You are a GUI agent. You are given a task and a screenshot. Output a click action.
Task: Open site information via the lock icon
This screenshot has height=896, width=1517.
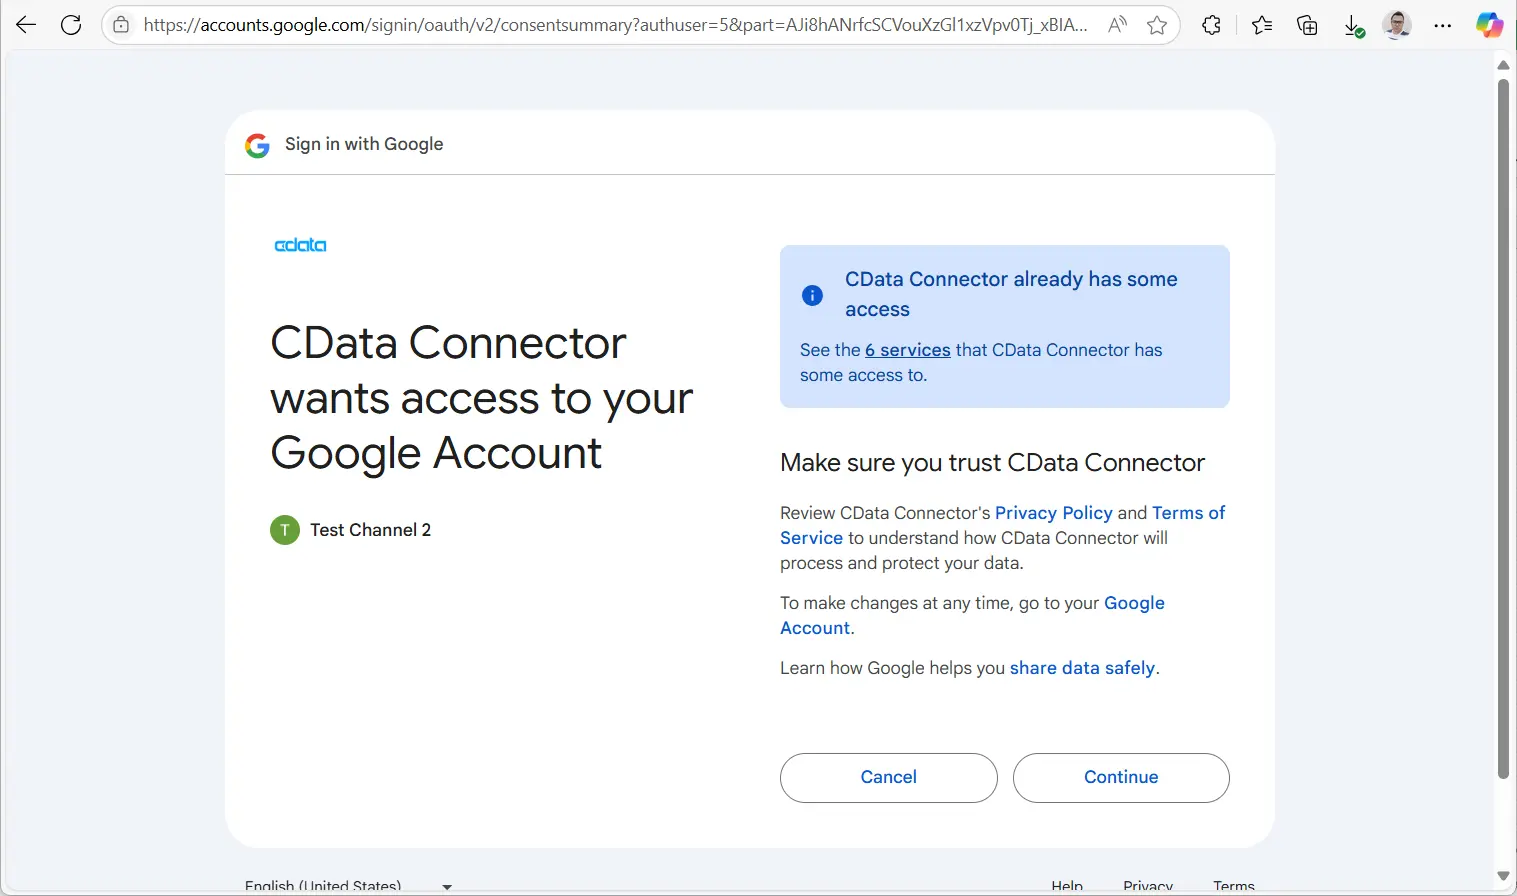[x=120, y=25]
